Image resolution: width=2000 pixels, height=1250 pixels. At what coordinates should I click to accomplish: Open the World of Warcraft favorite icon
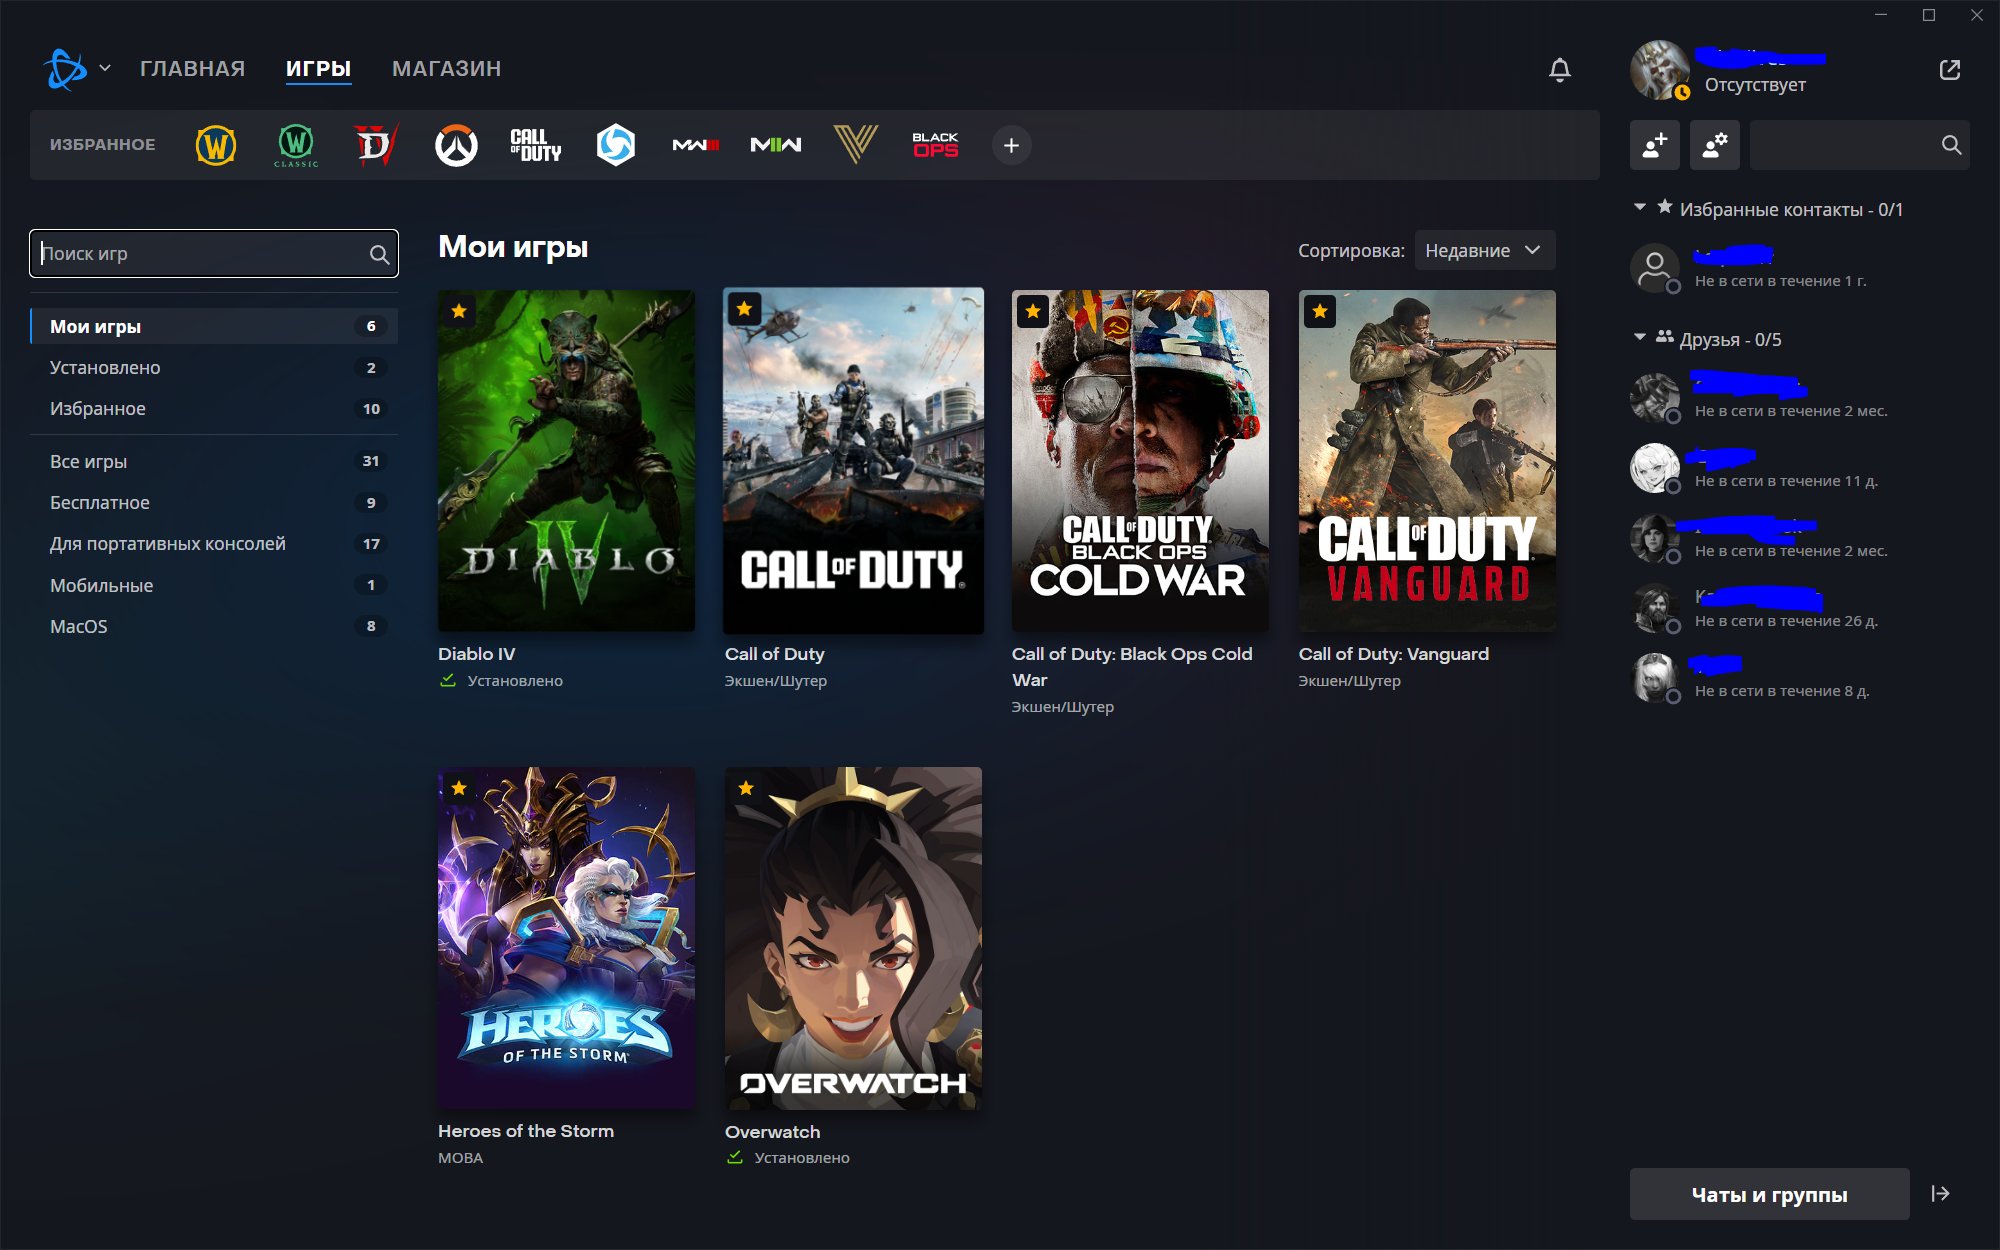click(x=216, y=145)
